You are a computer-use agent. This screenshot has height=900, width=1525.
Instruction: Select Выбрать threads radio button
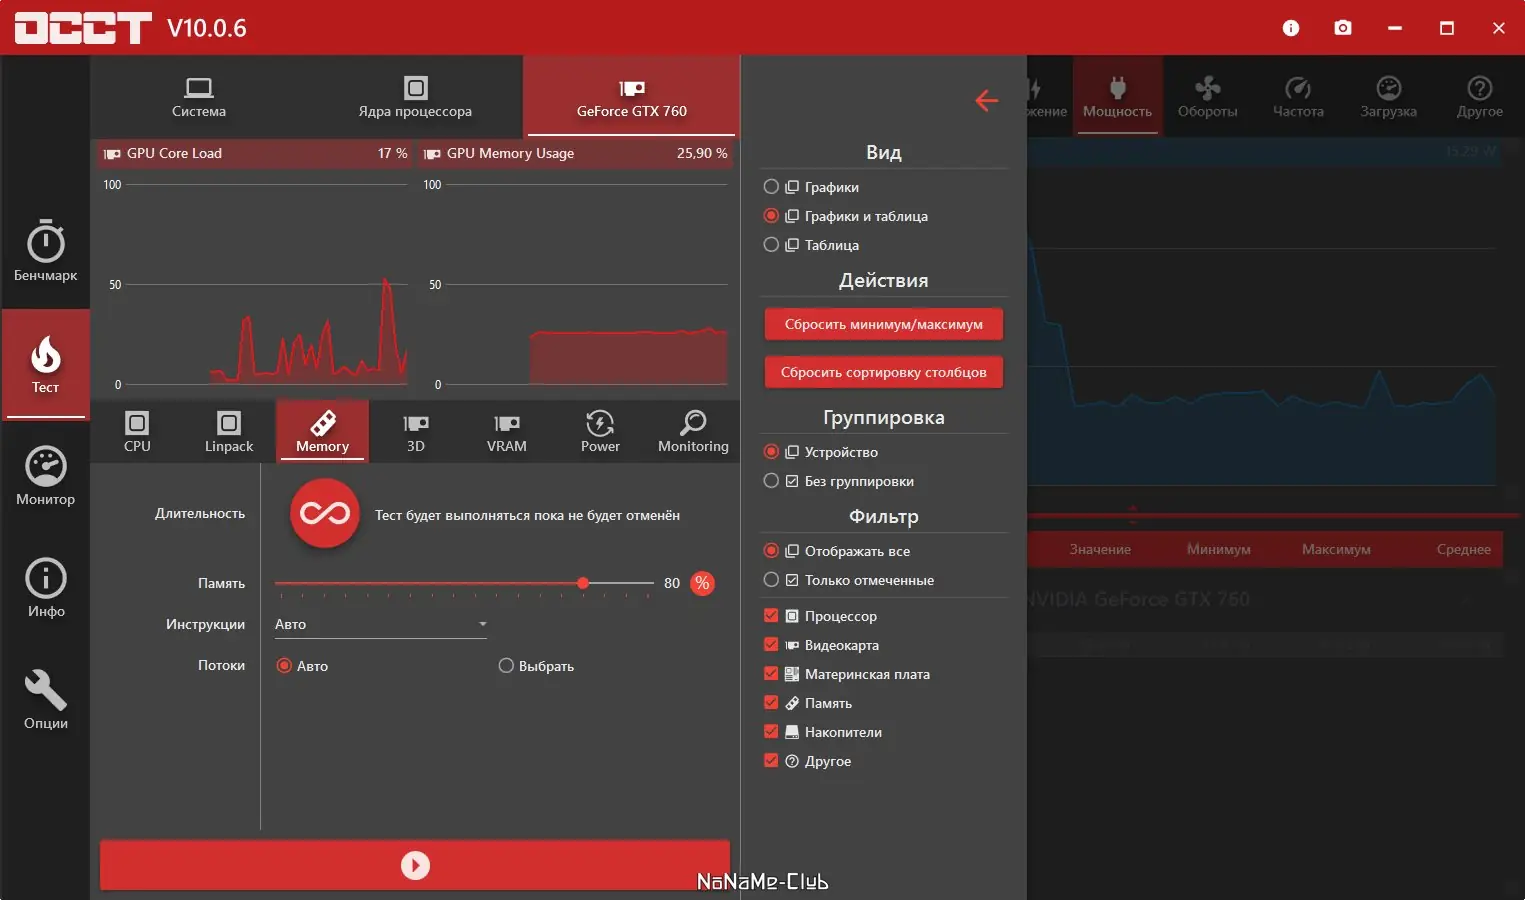pyautogui.click(x=506, y=666)
